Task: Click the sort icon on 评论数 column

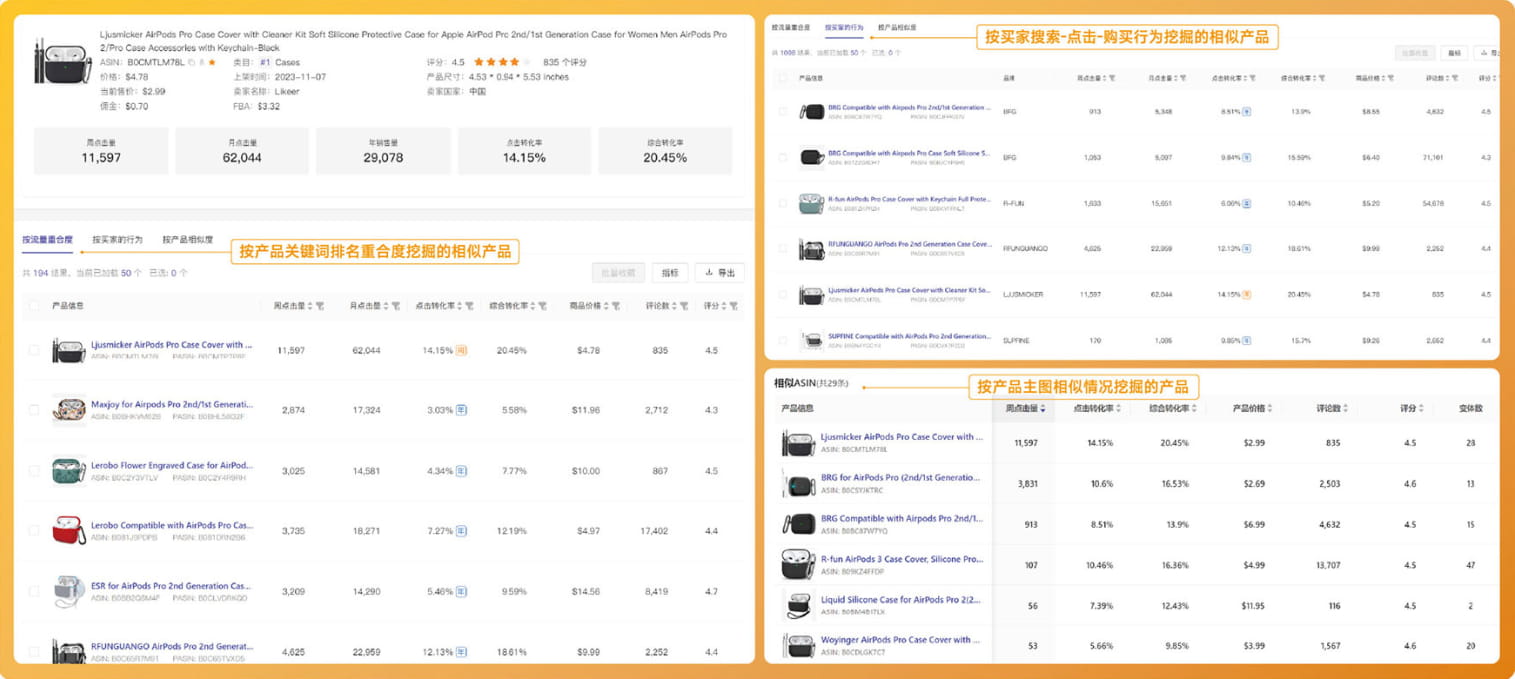Action: (674, 306)
